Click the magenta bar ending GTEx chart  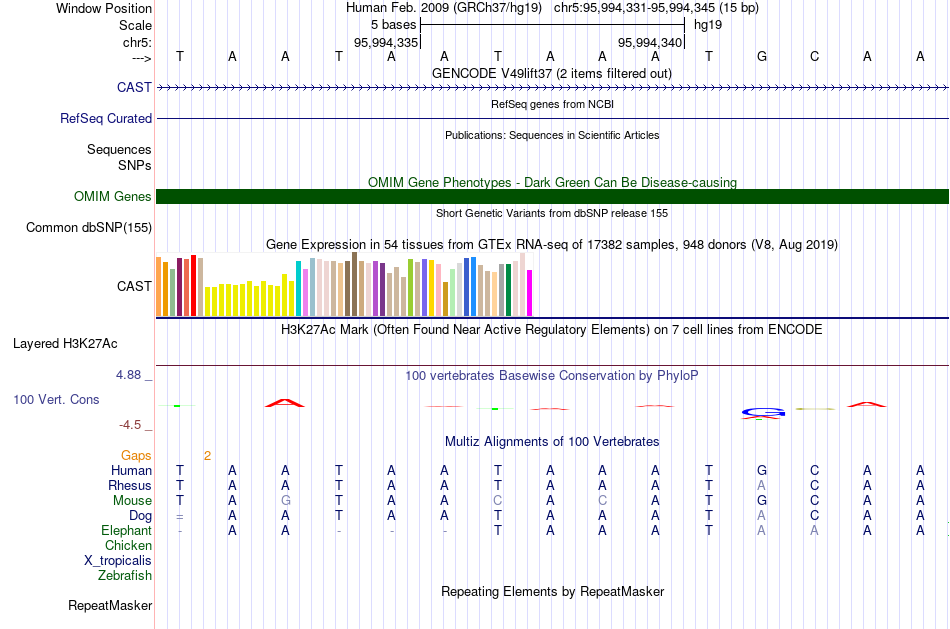tap(529, 293)
